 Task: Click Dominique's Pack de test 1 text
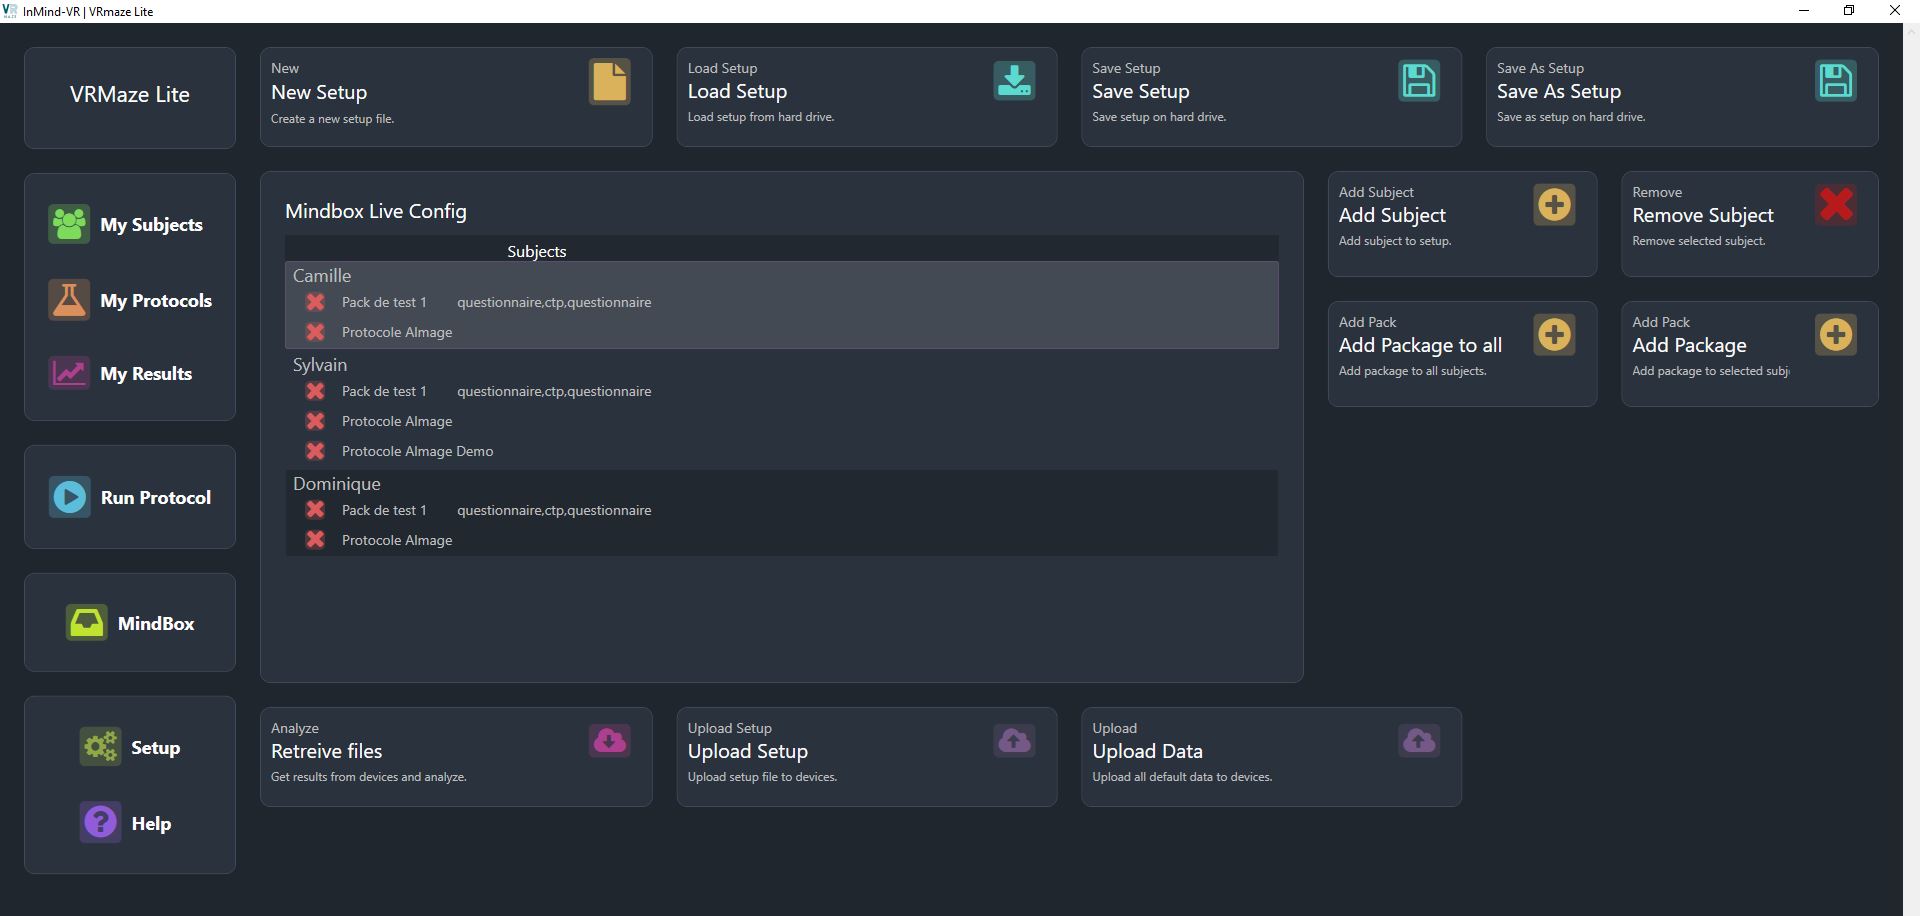pyautogui.click(x=384, y=510)
